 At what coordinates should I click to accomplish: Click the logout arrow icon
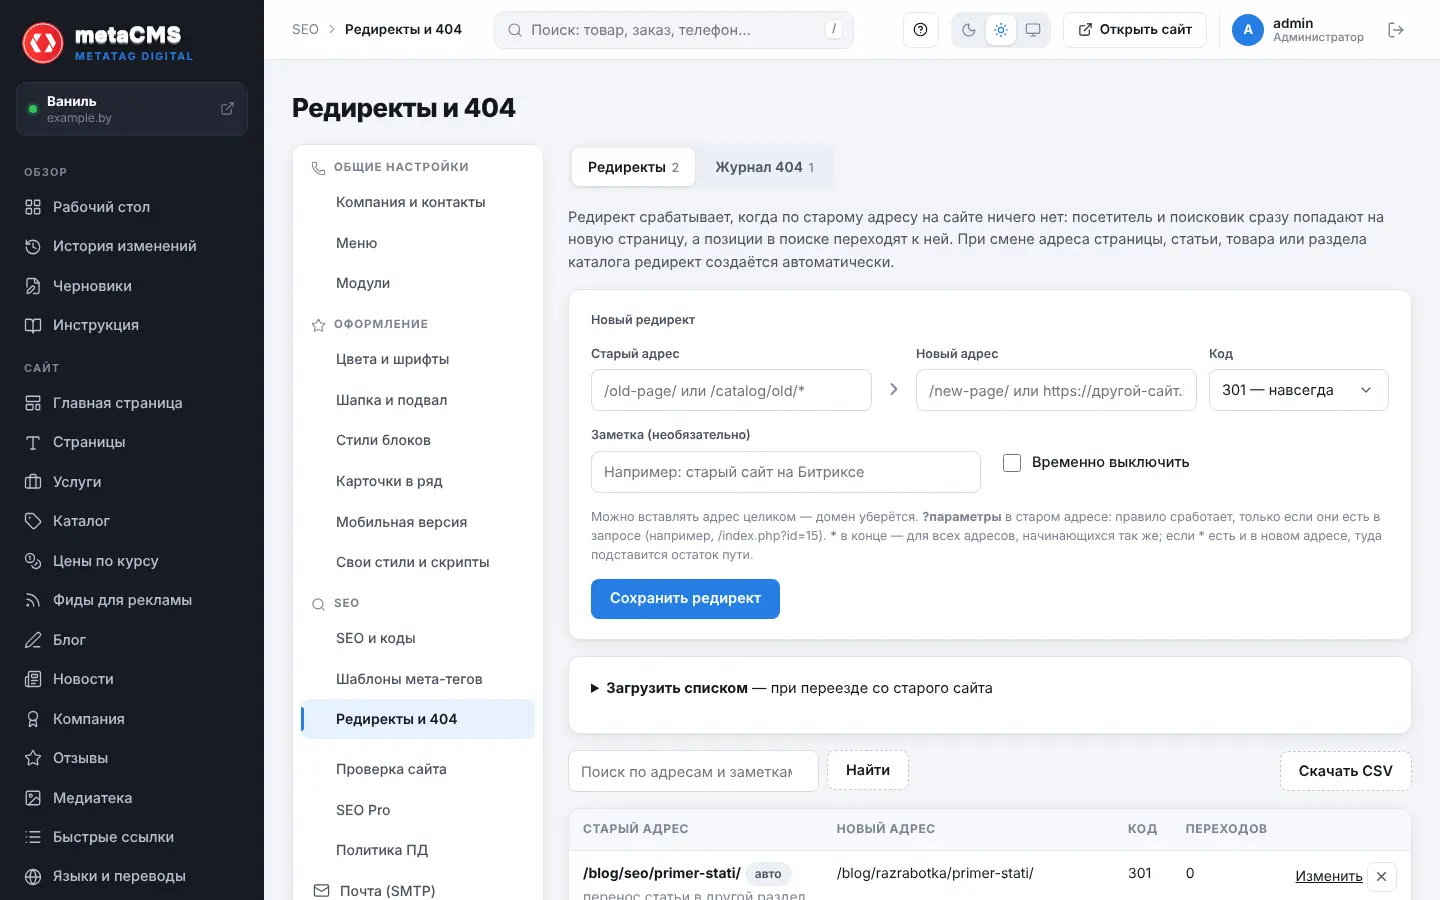(x=1396, y=30)
